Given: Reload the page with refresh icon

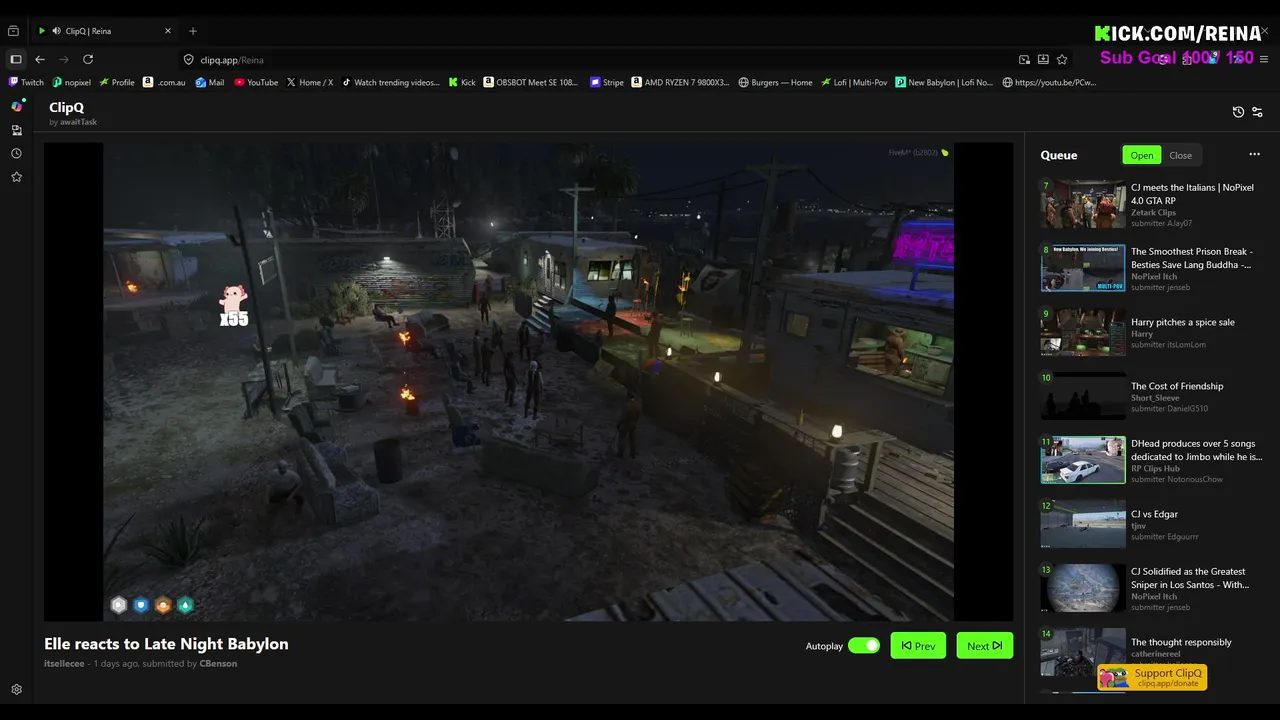Looking at the screenshot, I should (88, 60).
